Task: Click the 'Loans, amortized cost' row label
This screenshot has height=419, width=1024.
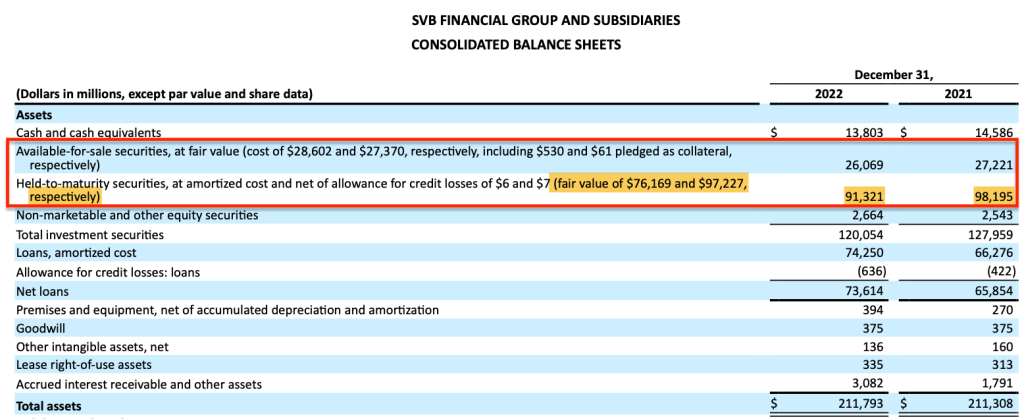Action: 77,254
